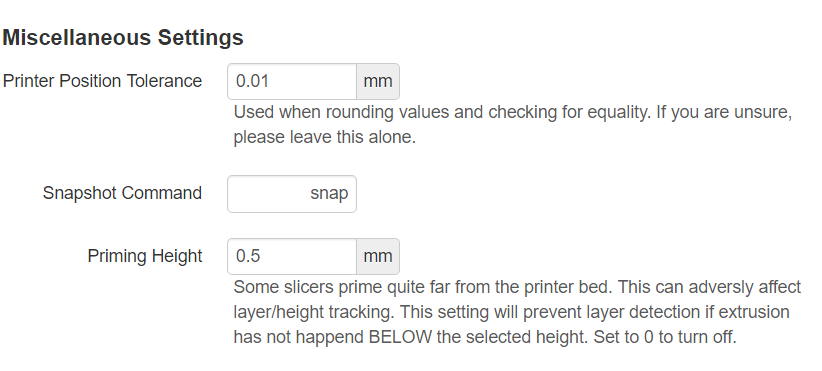Click the 'Used when rounding values' help line
Image resolution: width=822 pixels, height=371 pixels.
(513, 112)
